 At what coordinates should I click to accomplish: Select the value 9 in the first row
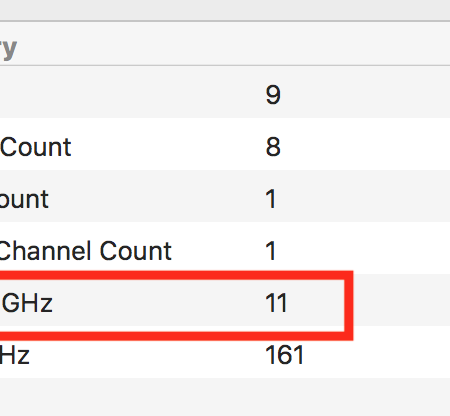[273, 95]
